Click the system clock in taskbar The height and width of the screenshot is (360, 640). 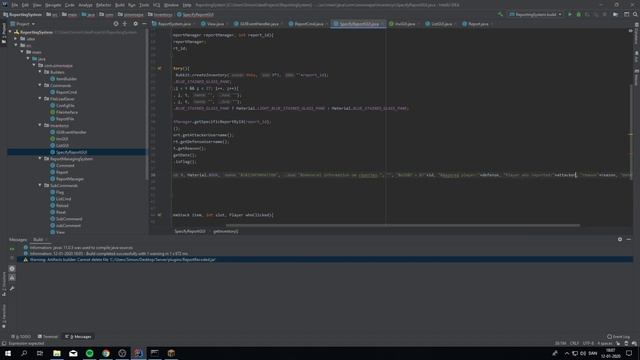[611, 353]
